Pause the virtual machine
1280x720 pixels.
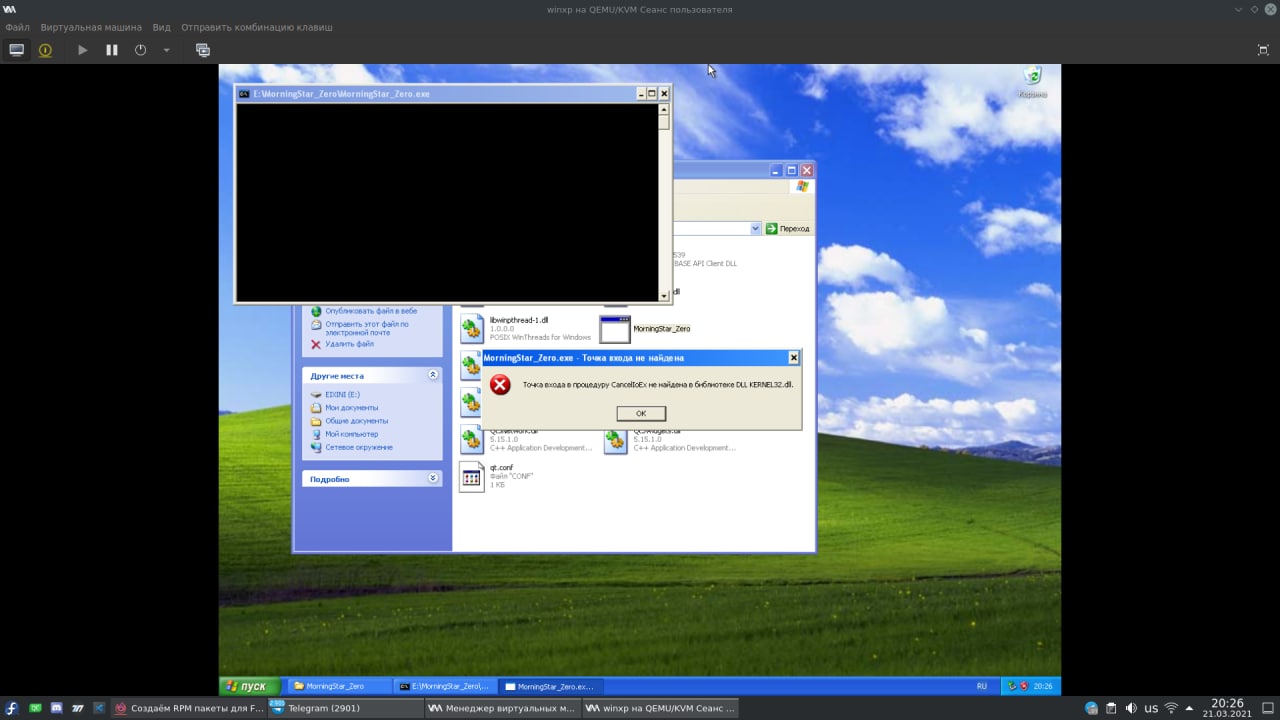[x=112, y=50]
